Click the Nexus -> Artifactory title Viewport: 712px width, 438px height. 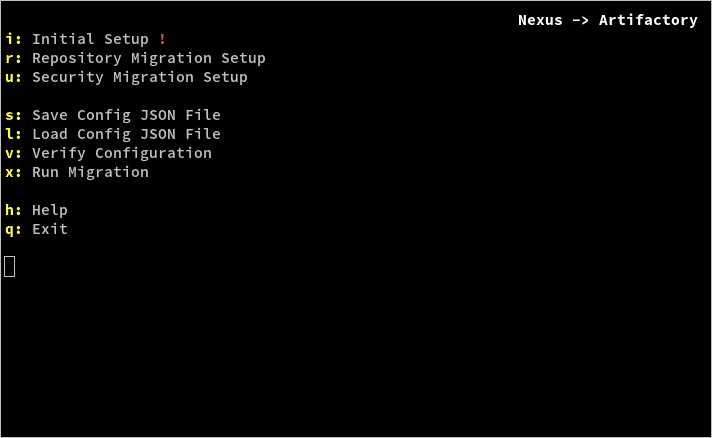tap(608, 20)
